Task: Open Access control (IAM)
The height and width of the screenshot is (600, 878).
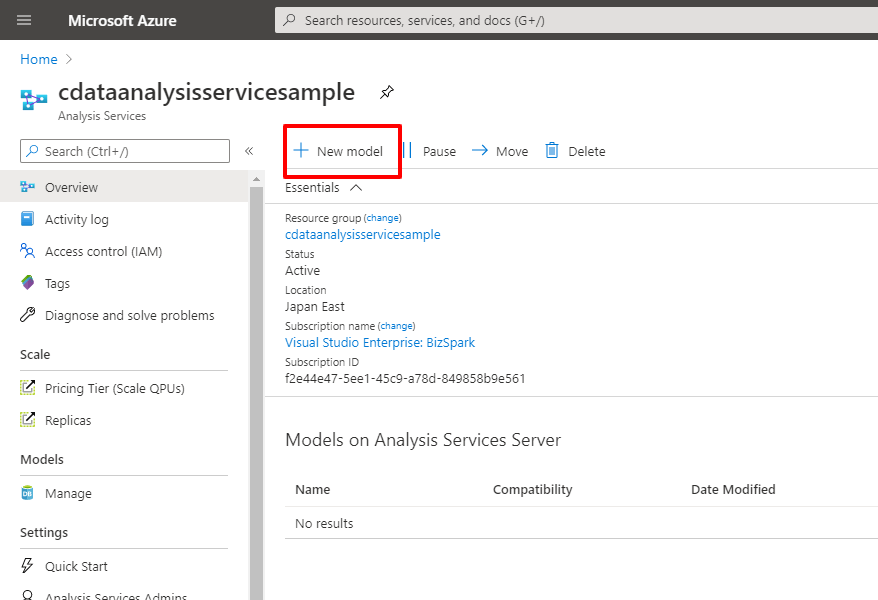Action: pos(103,251)
